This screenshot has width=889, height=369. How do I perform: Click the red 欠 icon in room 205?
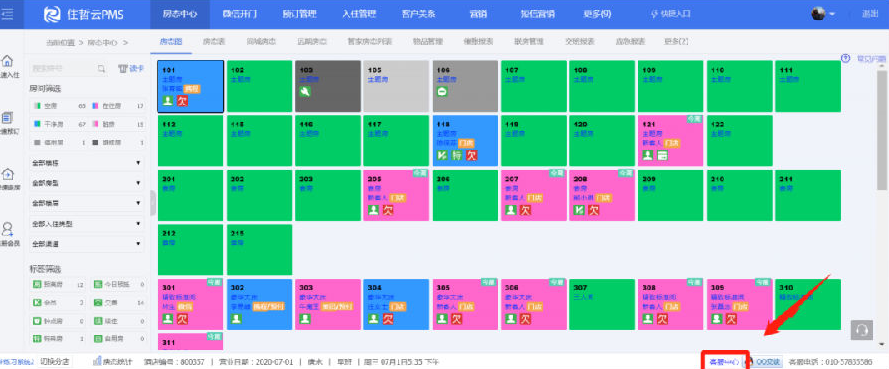[x=388, y=210]
